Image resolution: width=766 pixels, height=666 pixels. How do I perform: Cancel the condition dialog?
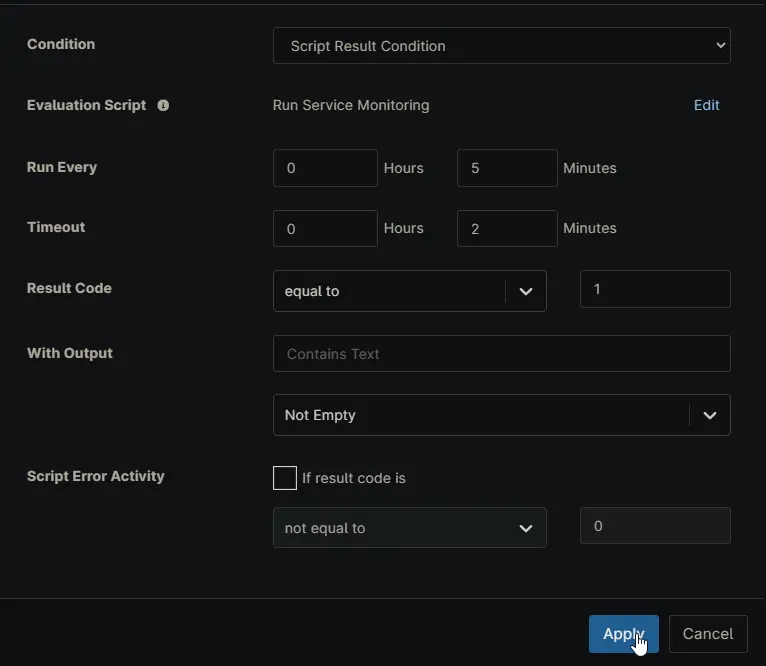click(707, 634)
